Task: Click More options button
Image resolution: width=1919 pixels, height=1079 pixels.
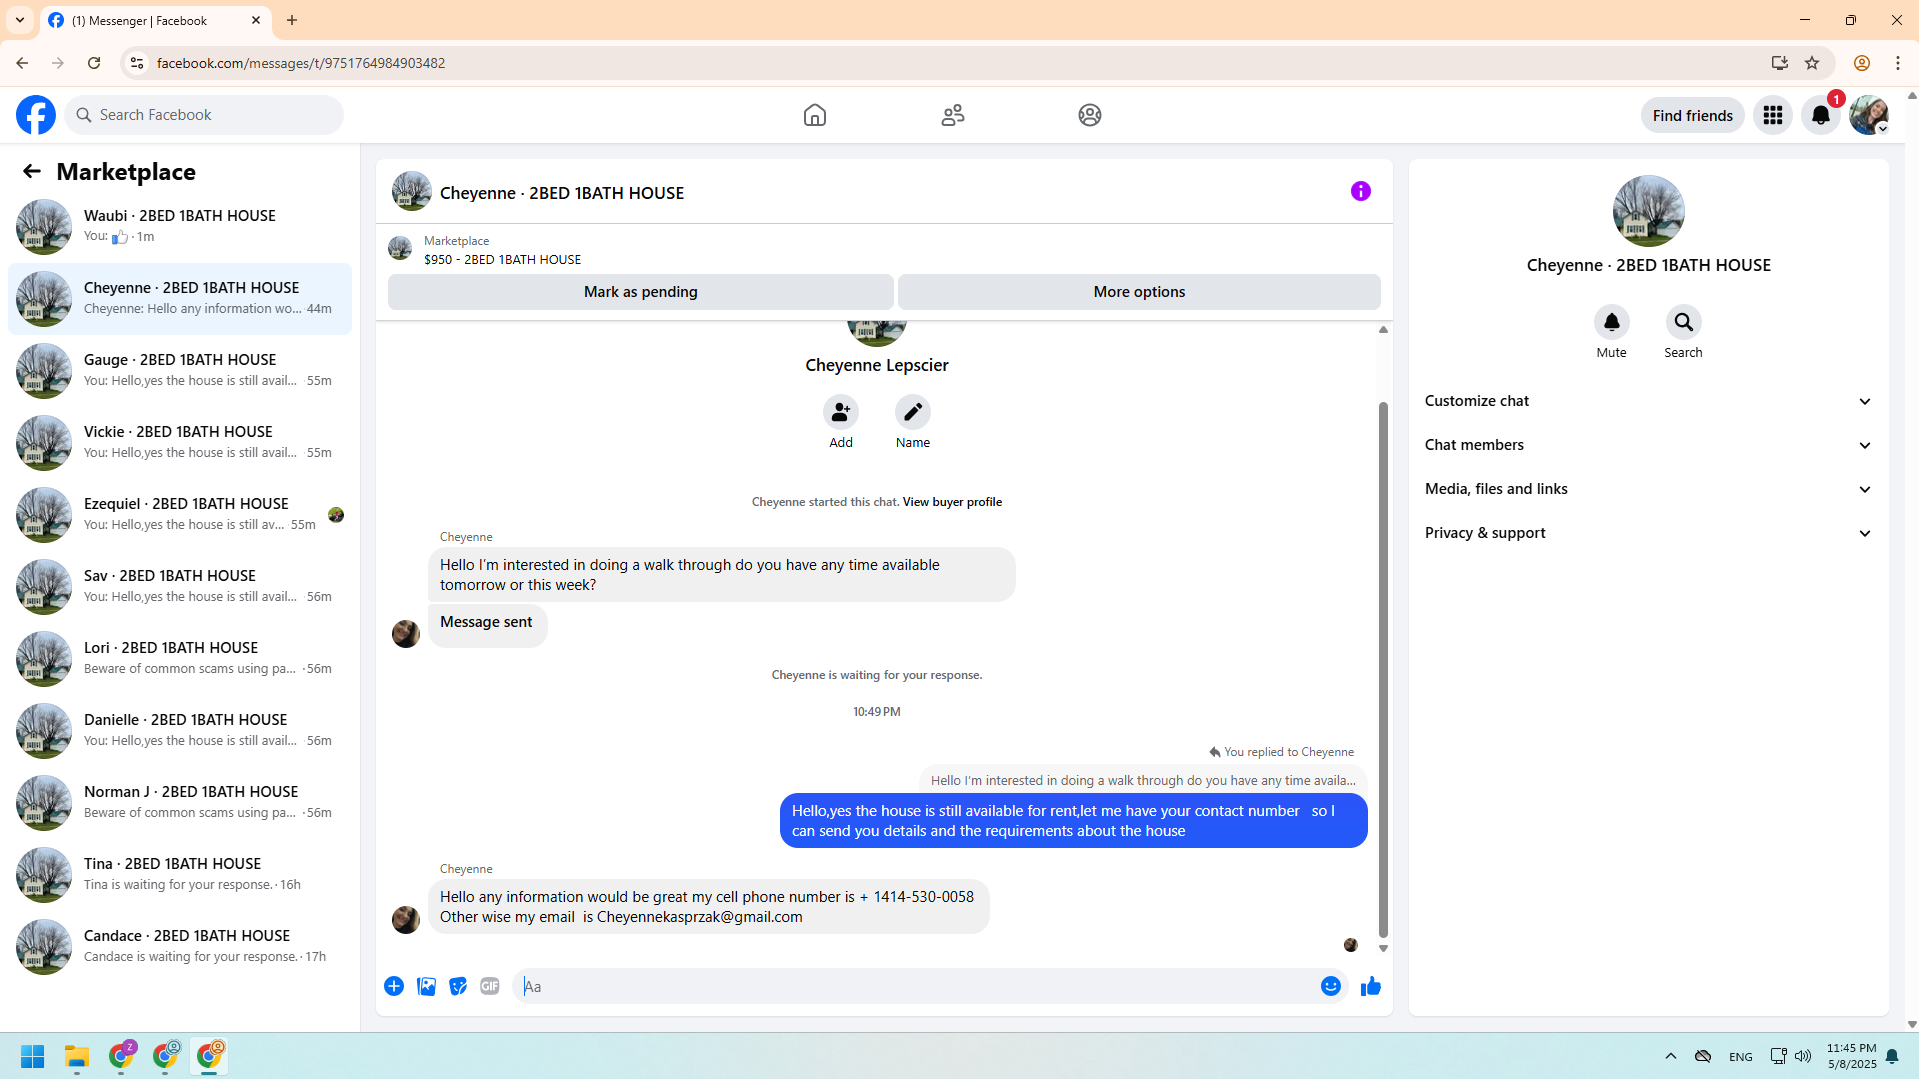Action: click(1139, 292)
